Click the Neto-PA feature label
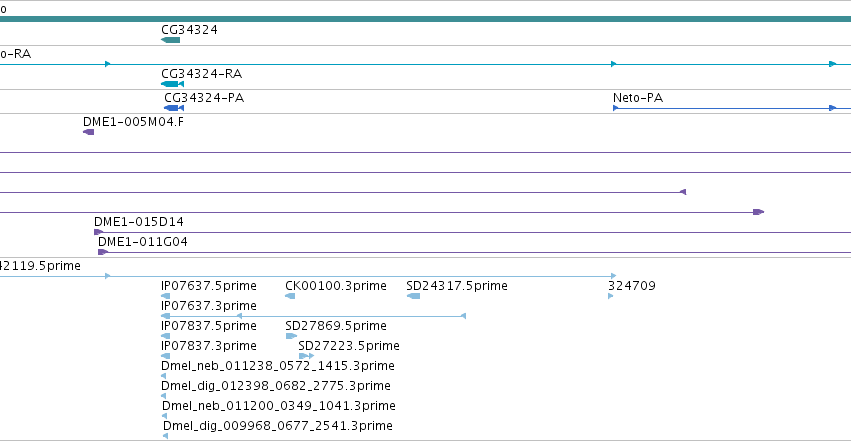This screenshot has height=441, width=851. (638, 98)
